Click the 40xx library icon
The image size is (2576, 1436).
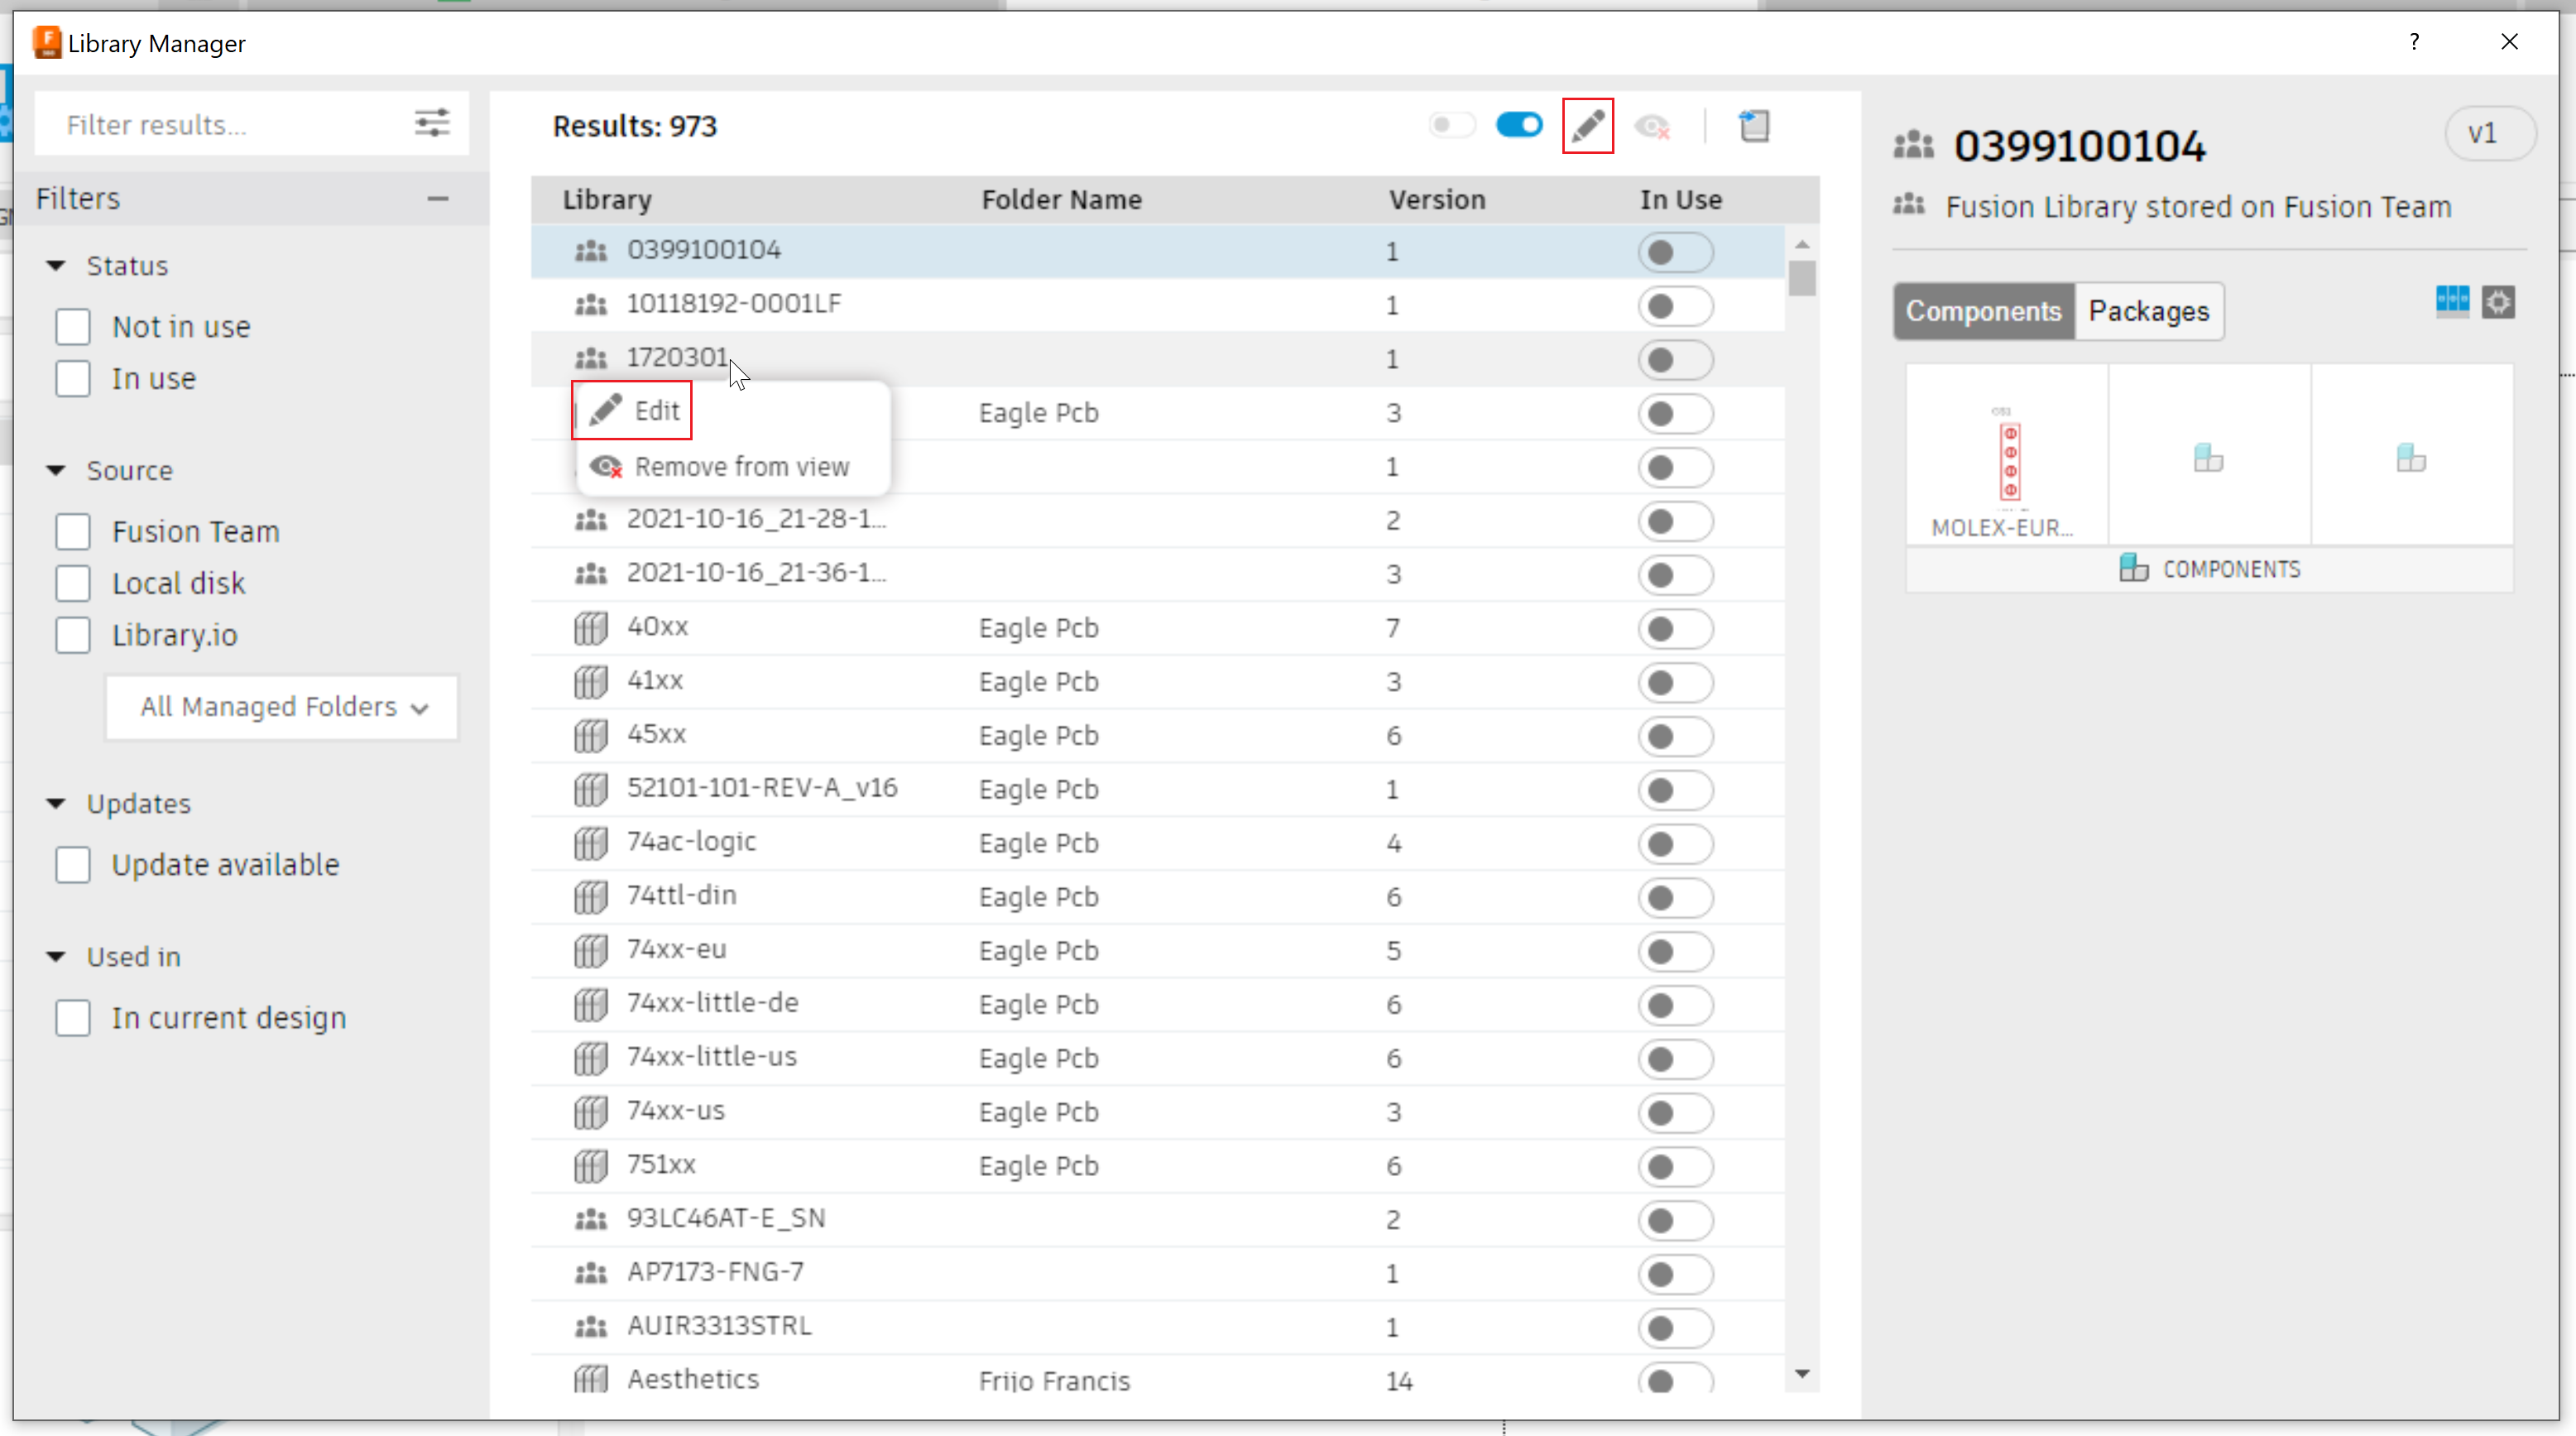pos(590,628)
